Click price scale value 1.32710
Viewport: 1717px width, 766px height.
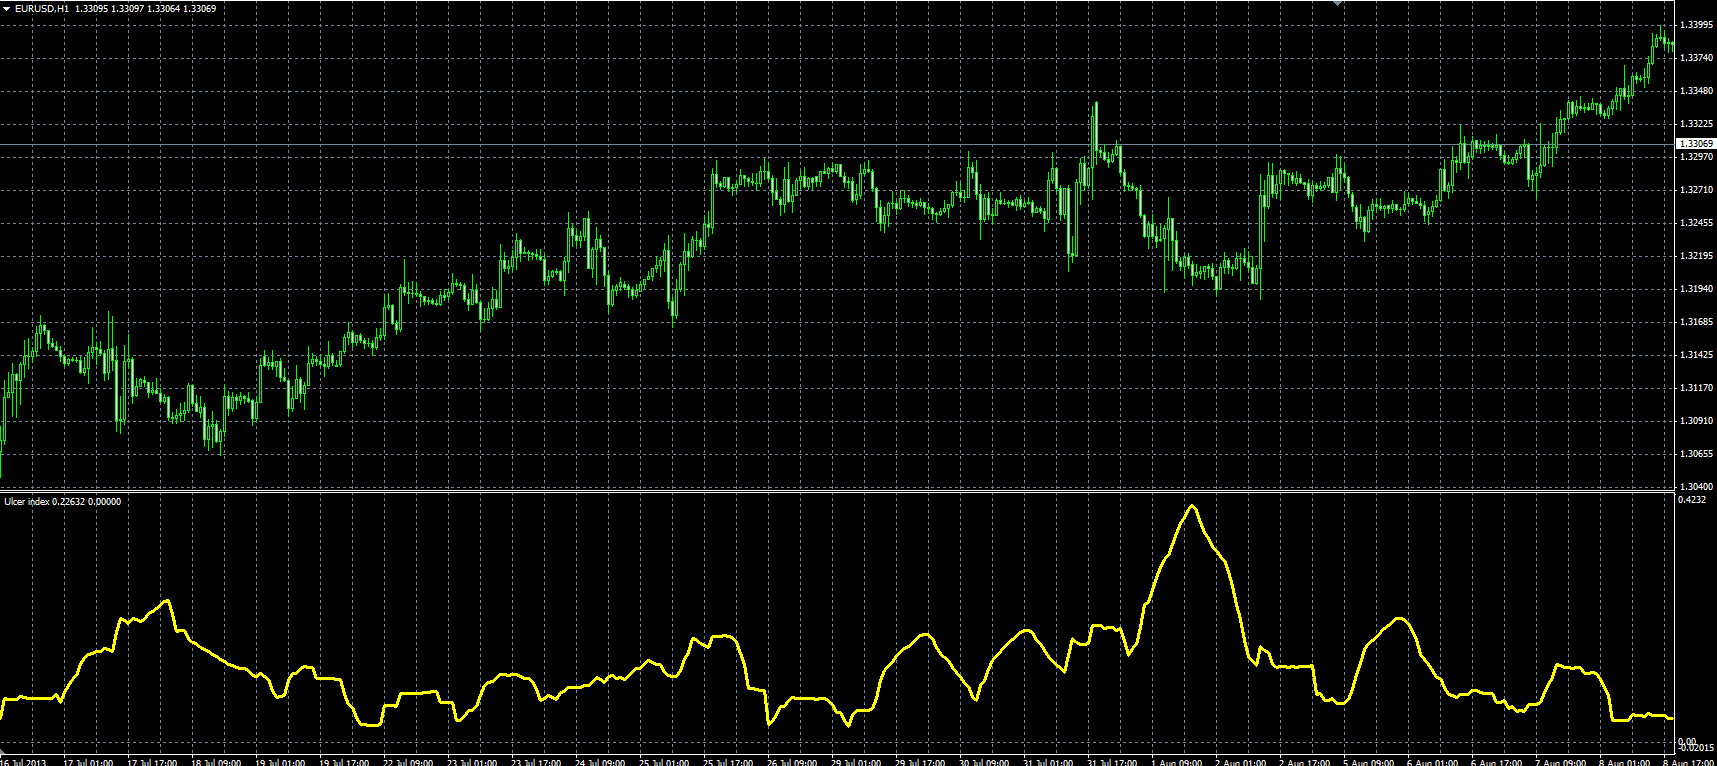click(1697, 190)
